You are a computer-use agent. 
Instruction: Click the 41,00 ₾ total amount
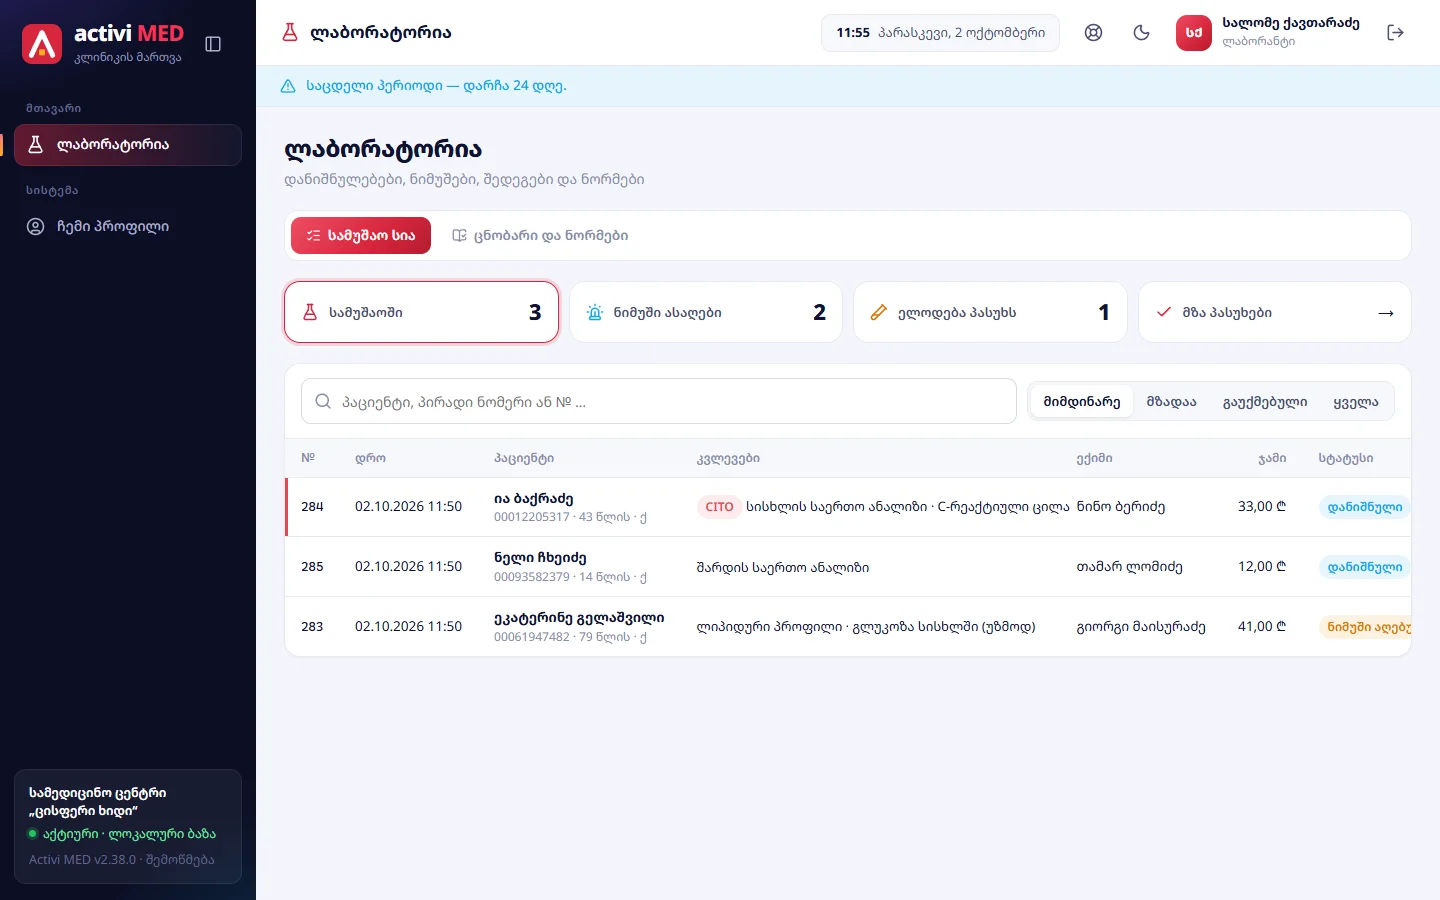click(x=1262, y=627)
